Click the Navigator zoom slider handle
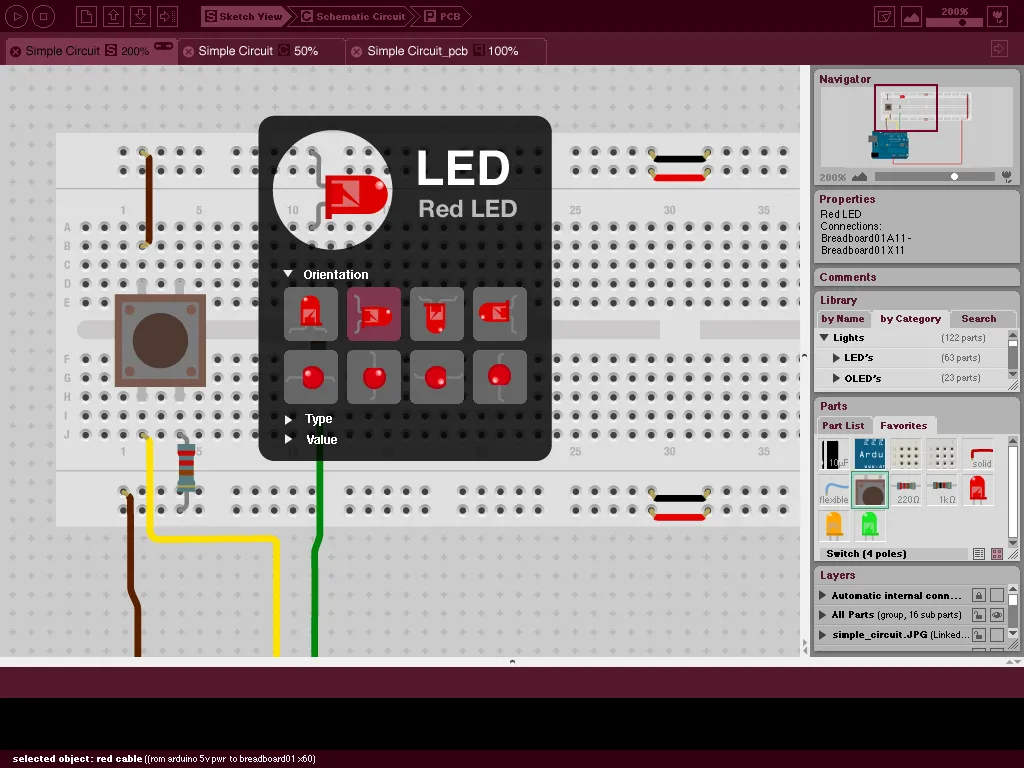 pos(954,176)
